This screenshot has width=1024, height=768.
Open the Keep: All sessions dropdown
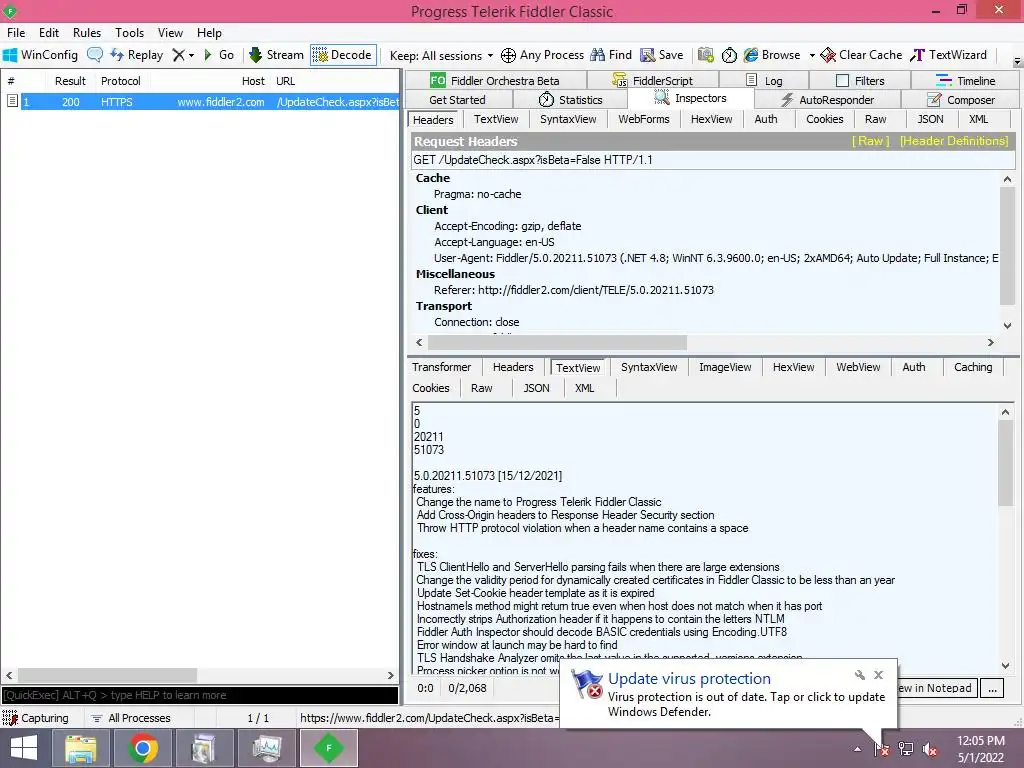pyautogui.click(x=441, y=56)
